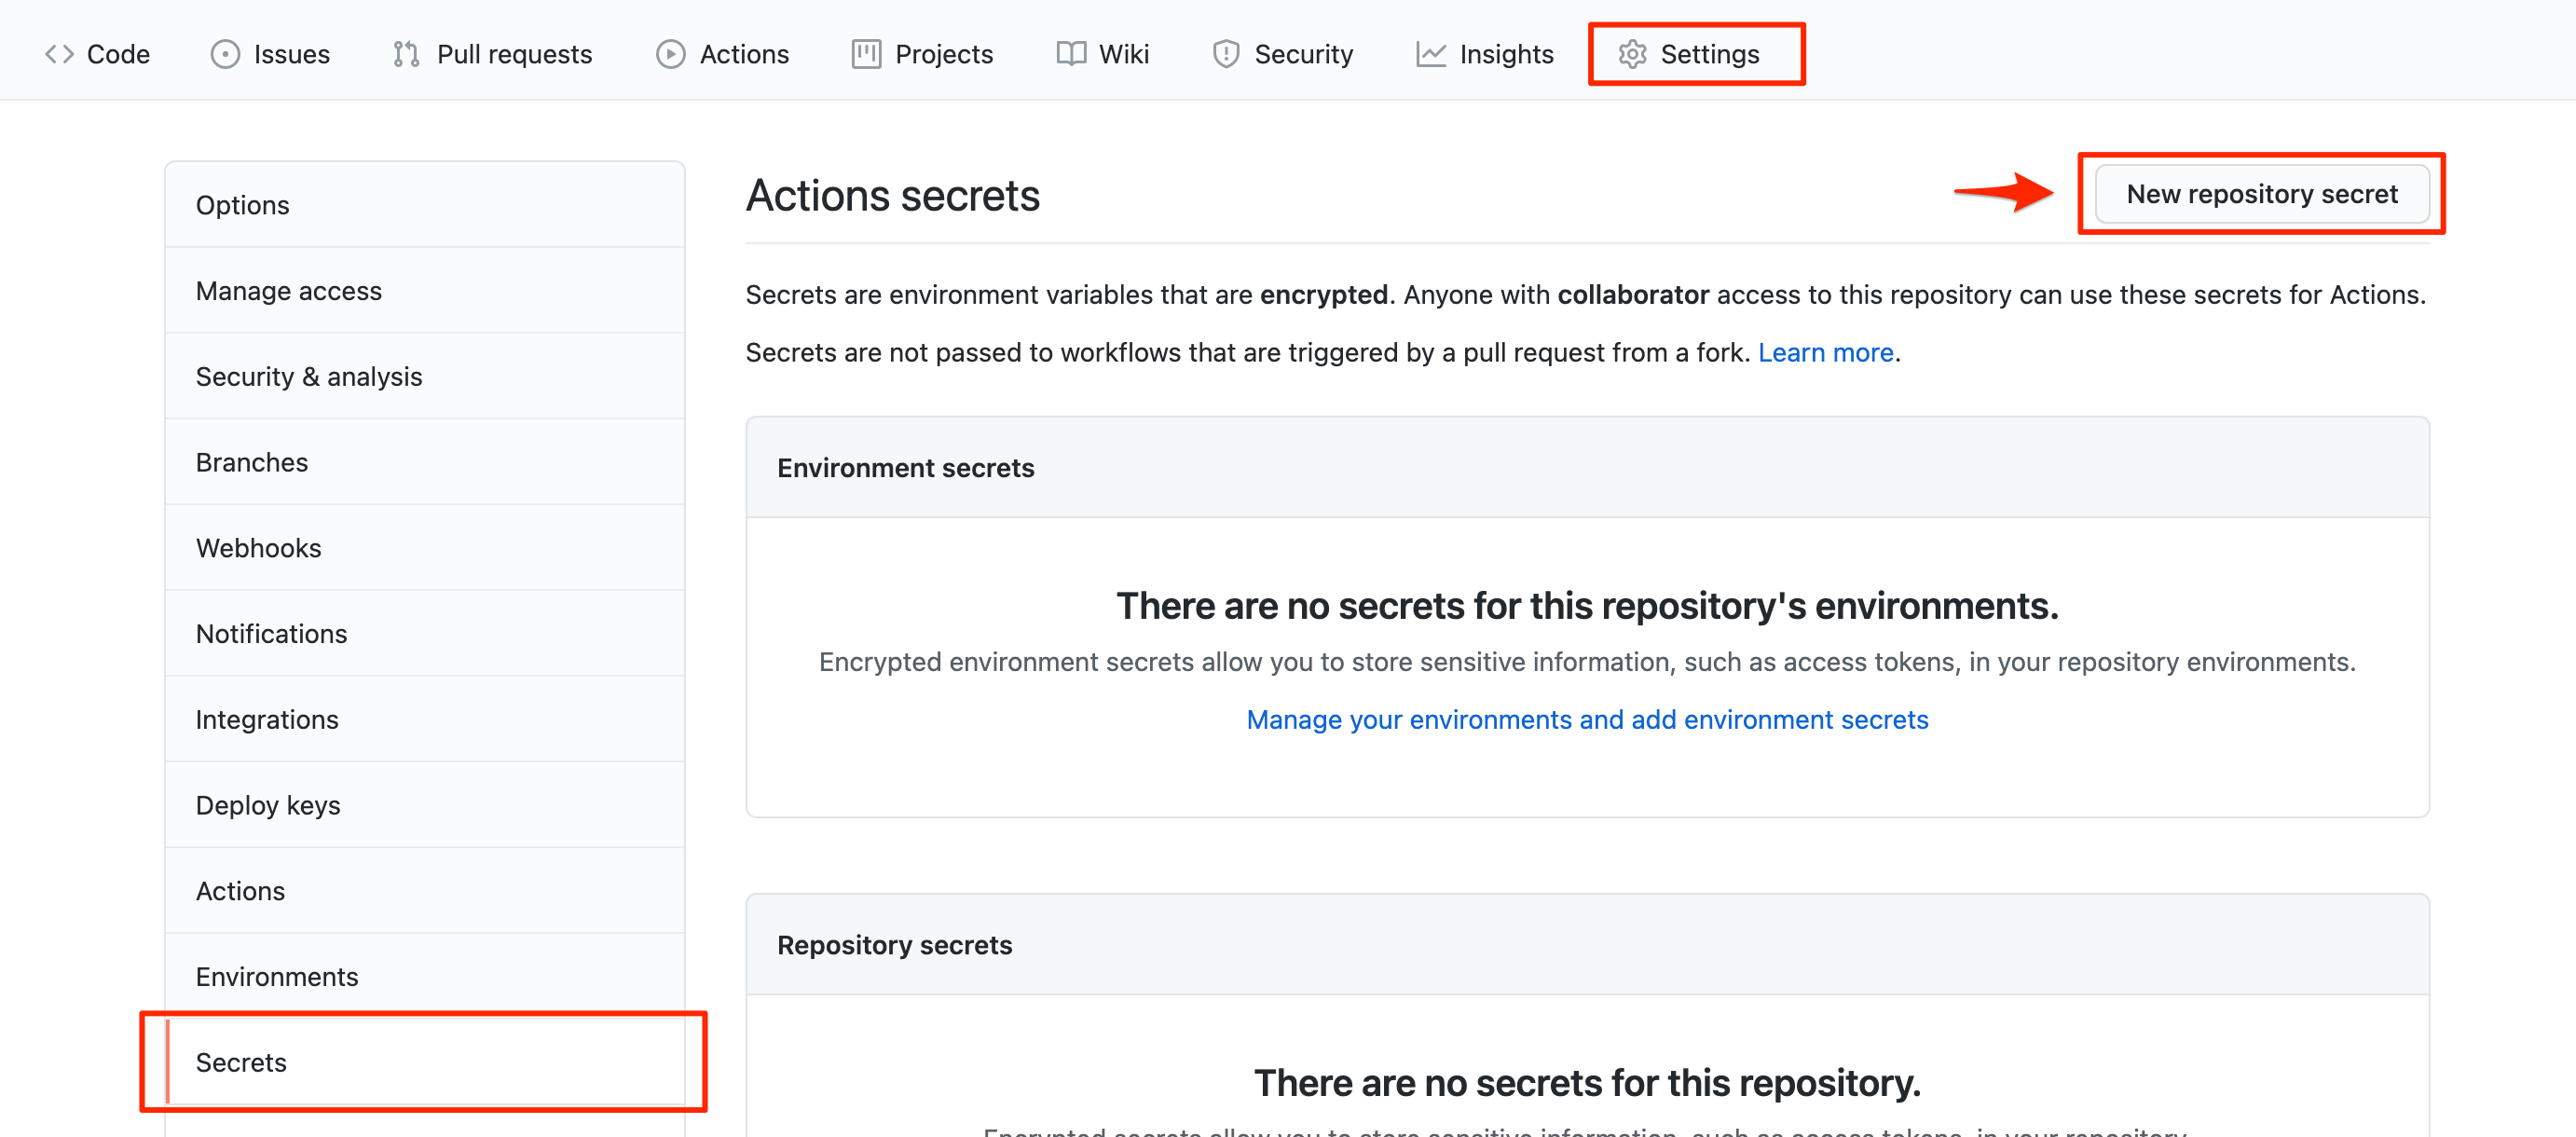Open the Settings tab

[1709, 54]
